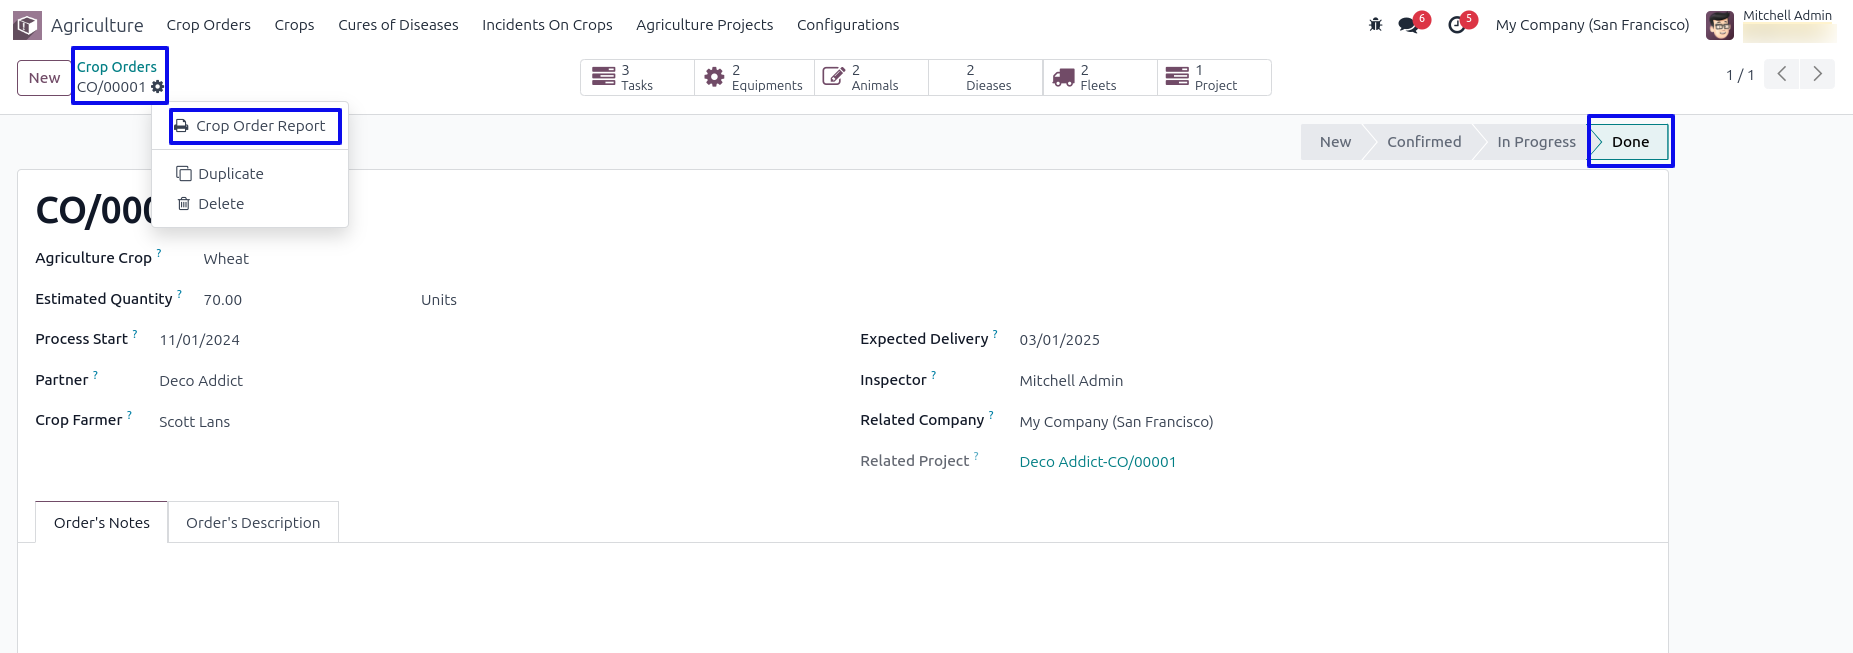Viewport: 1853px width, 653px height.
Task: Choose Duplicate in the action menu
Action: pyautogui.click(x=230, y=174)
